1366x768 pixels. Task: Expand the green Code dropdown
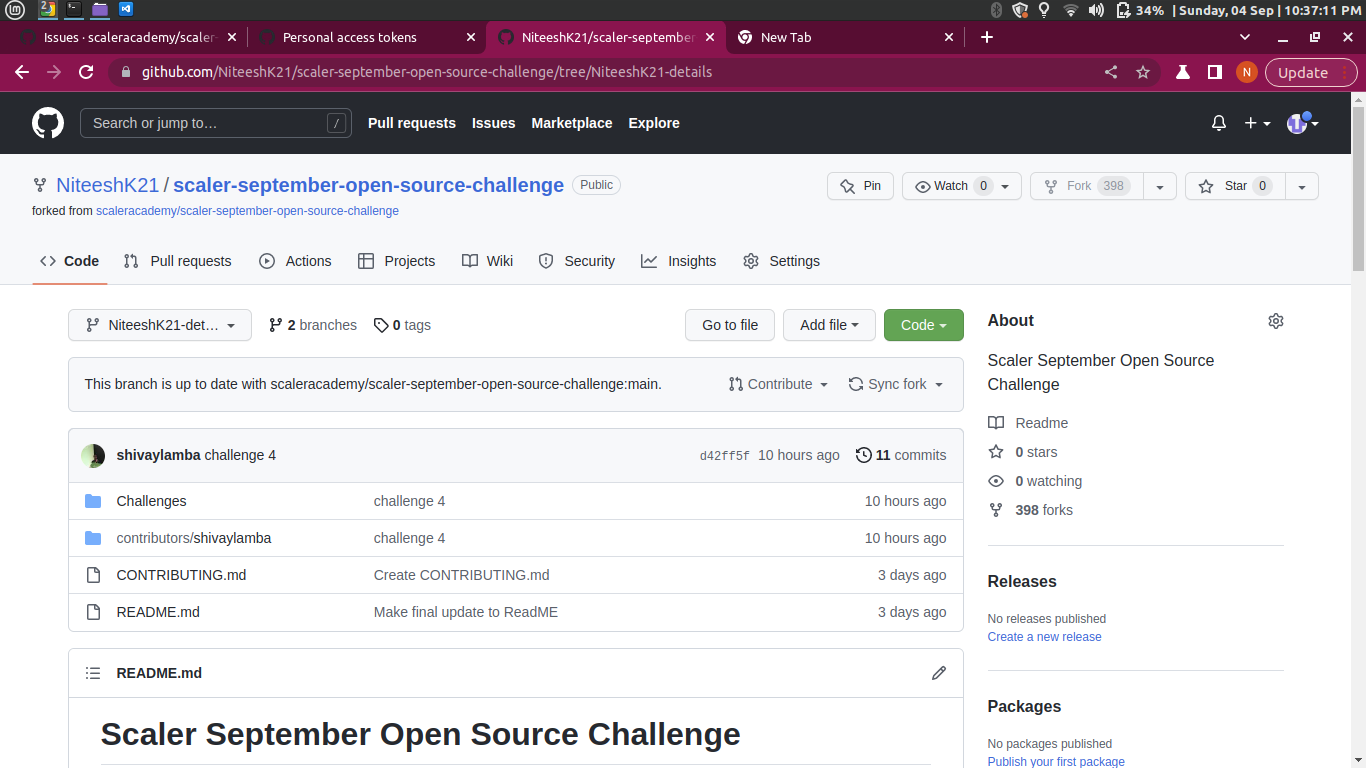click(x=922, y=324)
